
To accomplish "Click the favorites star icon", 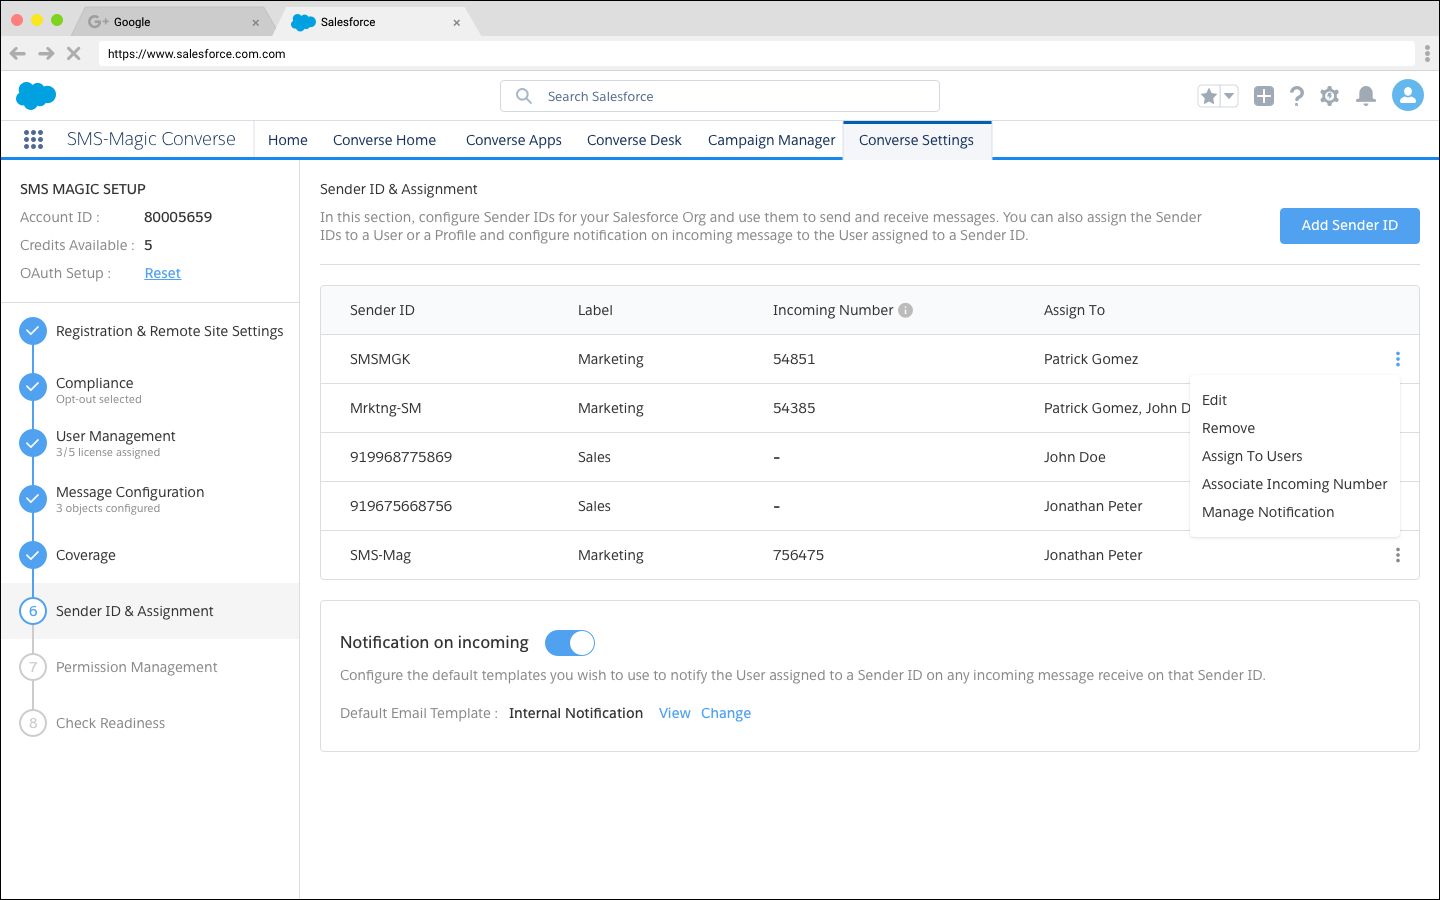I will pos(1209,96).
